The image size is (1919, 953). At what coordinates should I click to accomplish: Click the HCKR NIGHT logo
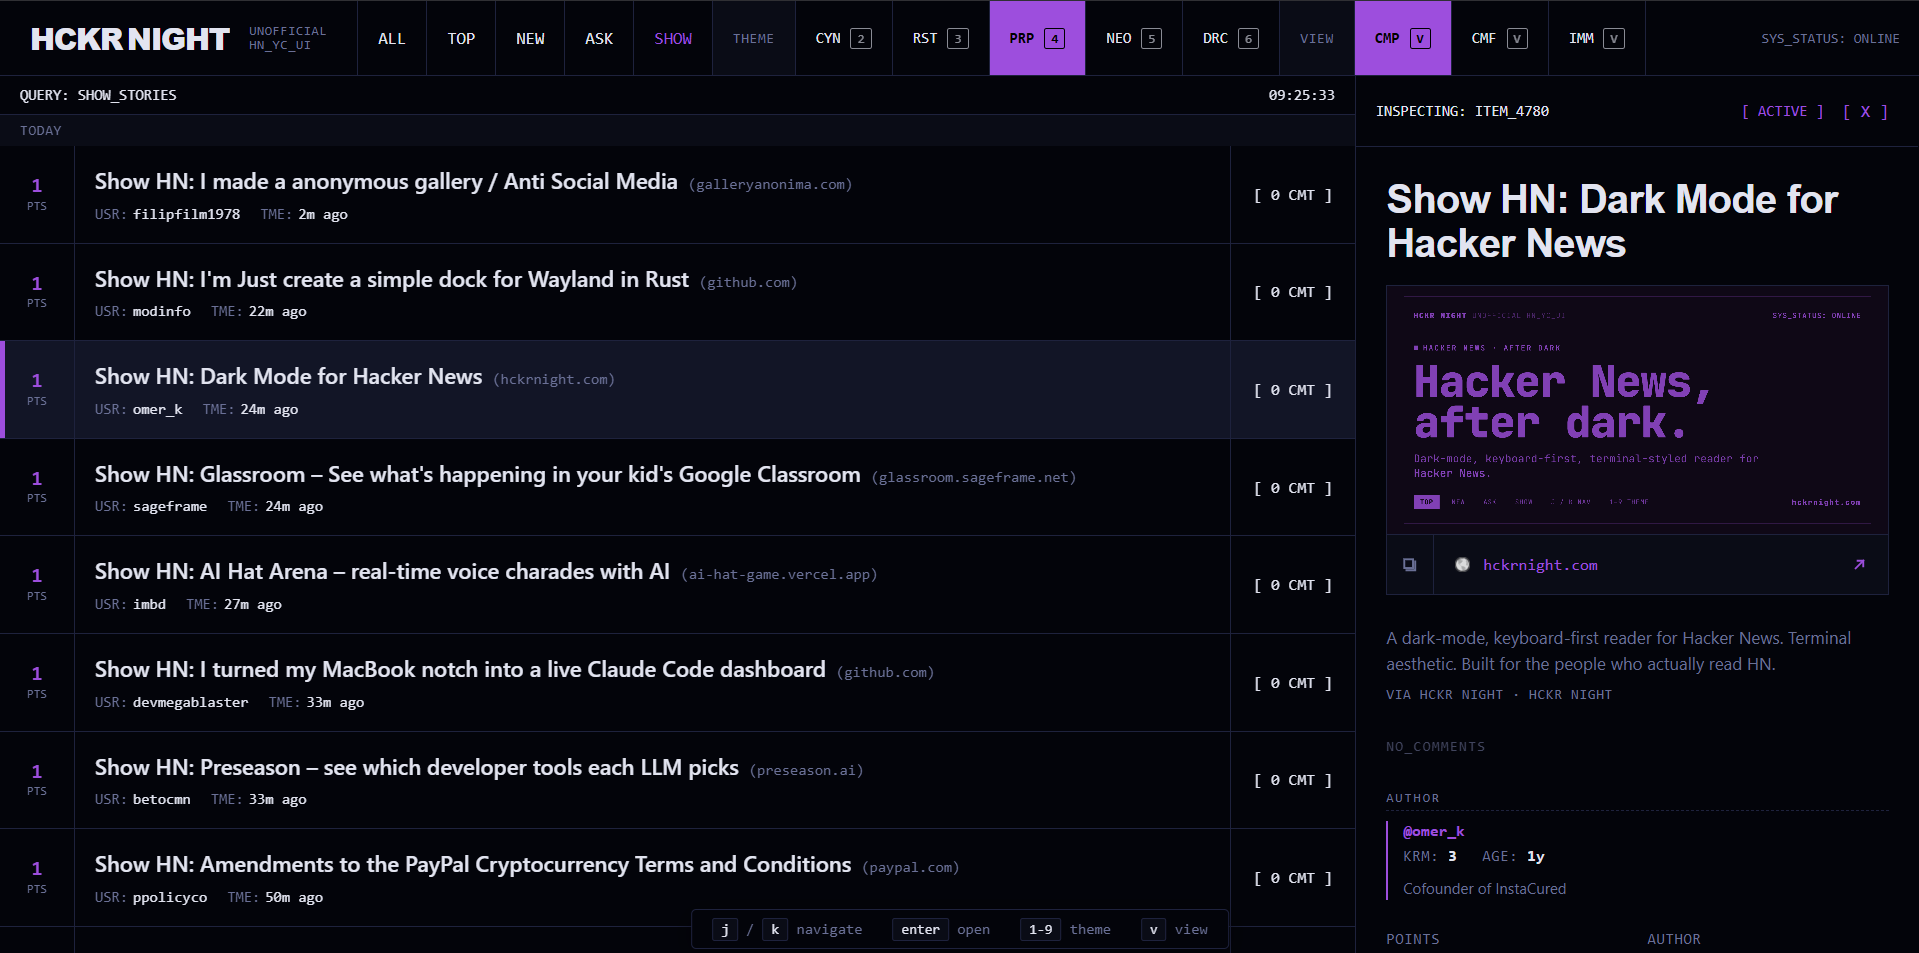(130, 39)
